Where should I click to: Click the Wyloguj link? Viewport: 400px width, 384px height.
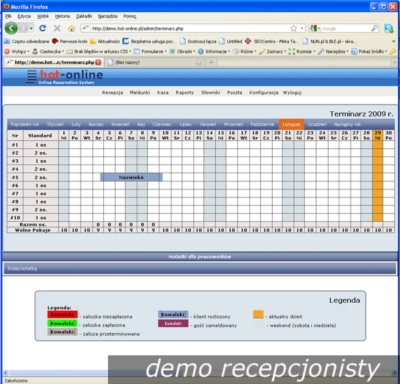click(x=292, y=92)
